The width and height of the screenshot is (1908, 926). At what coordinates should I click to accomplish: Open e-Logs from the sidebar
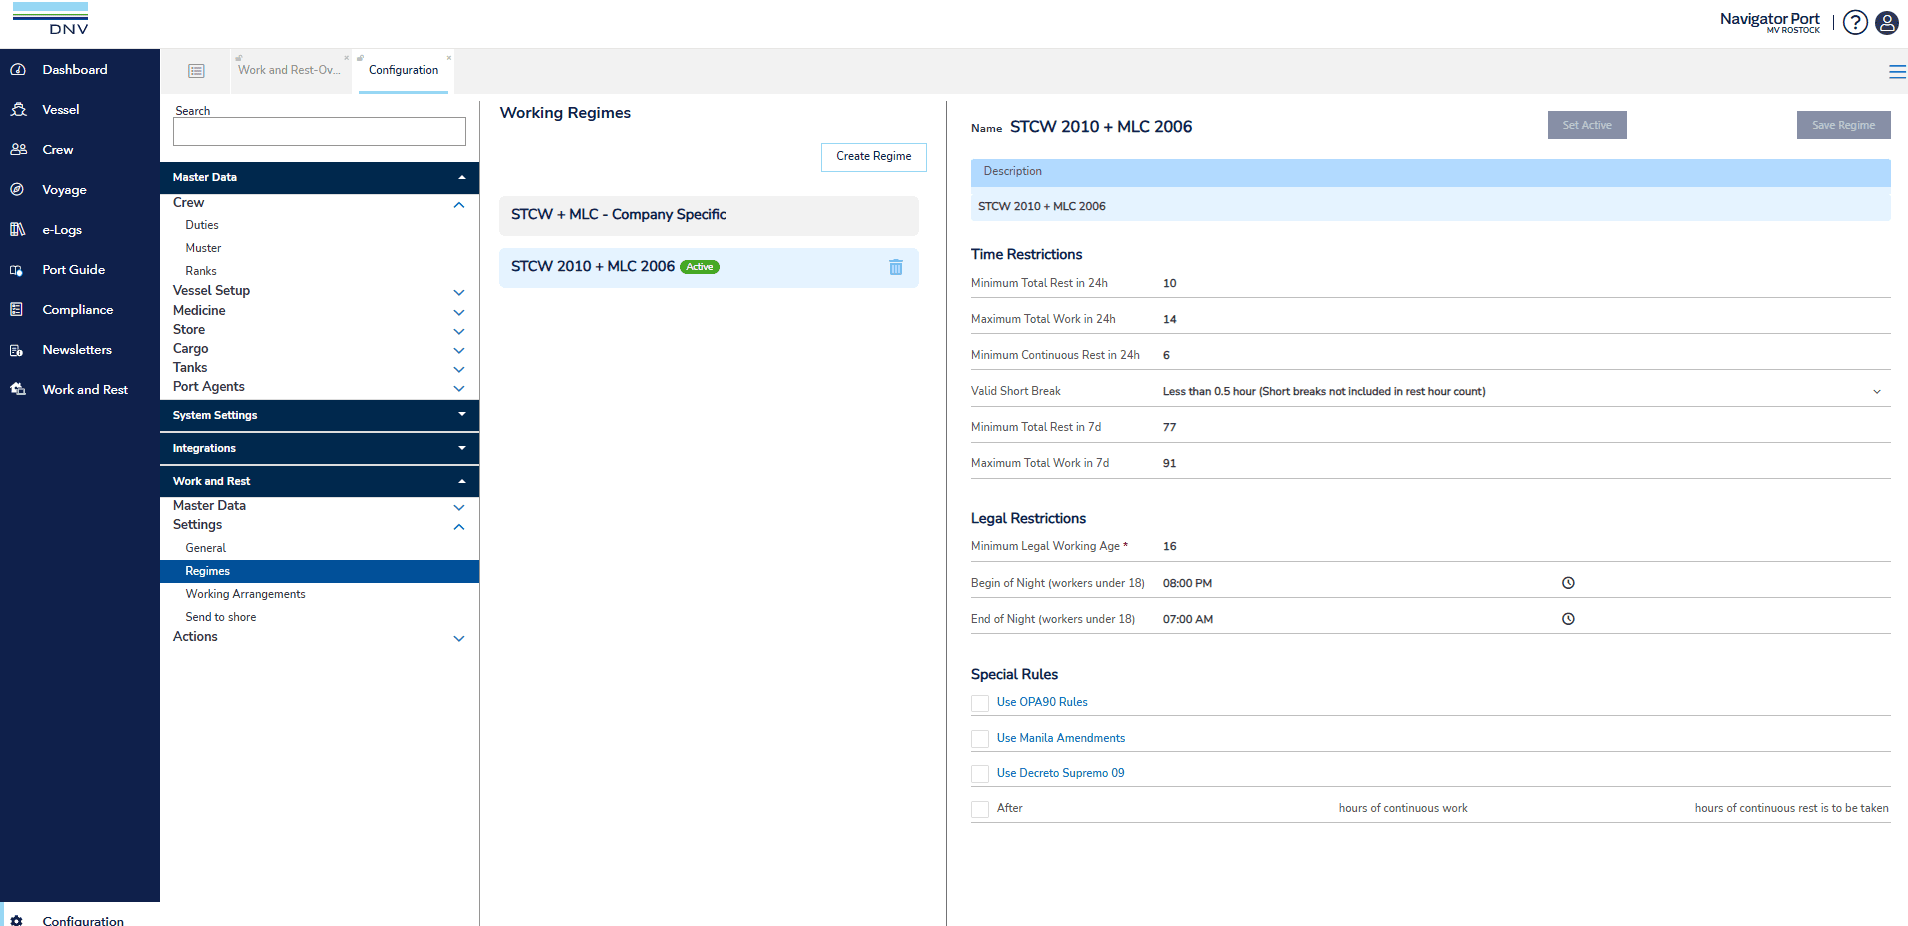pyautogui.click(x=62, y=230)
